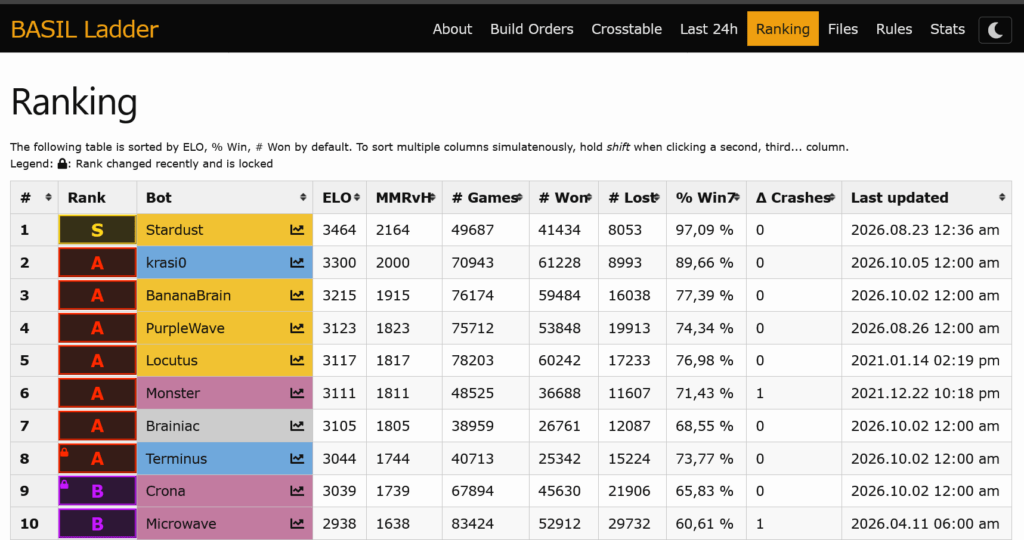Open krasi0 rating chart icon
1024x540 pixels.
click(x=297, y=262)
